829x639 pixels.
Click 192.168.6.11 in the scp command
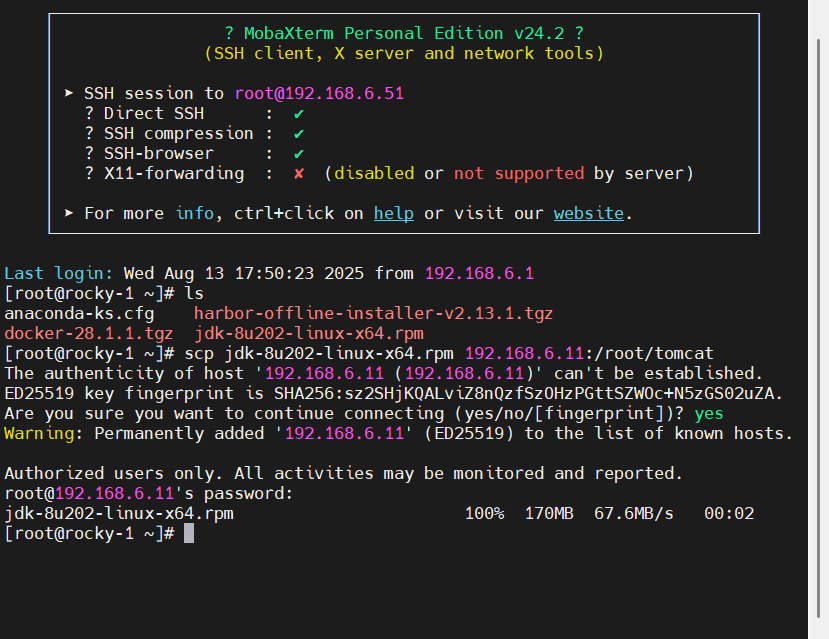pos(524,353)
